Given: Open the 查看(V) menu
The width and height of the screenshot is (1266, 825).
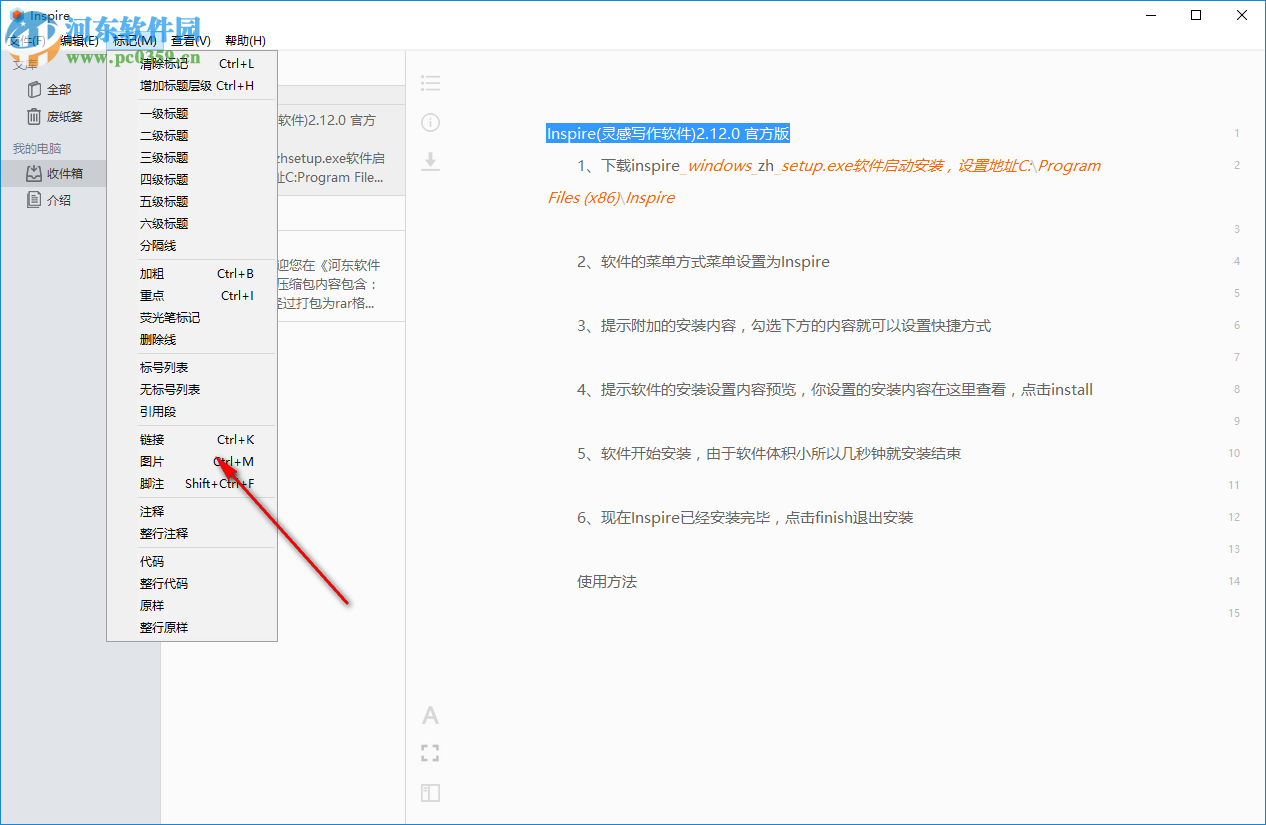Looking at the screenshot, I should pyautogui.click(x=190, y=40).
